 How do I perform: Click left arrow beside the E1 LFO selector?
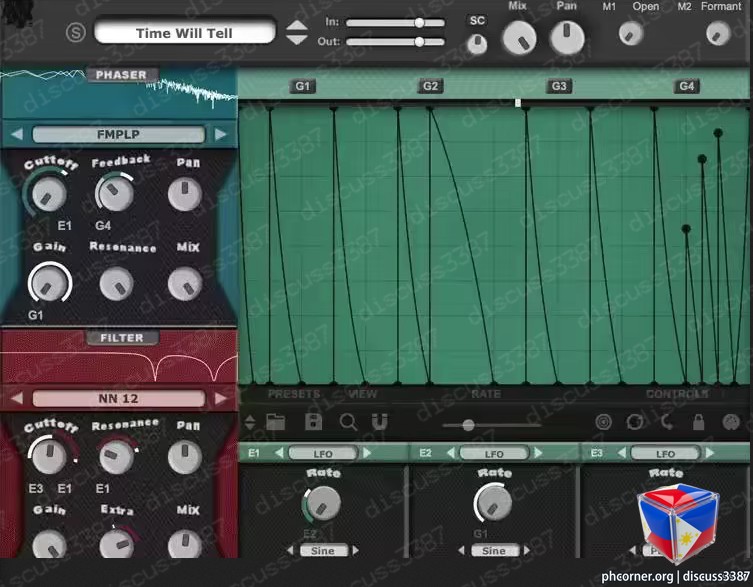point(279,453)
